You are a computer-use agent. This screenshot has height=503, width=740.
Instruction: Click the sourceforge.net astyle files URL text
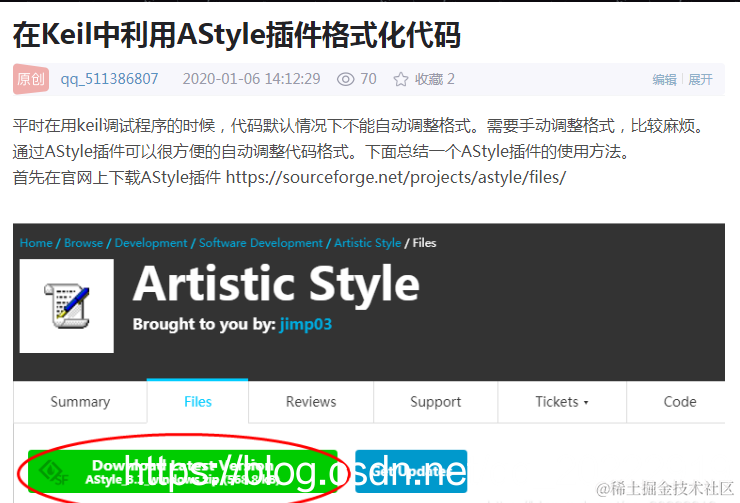click(396, 177)
